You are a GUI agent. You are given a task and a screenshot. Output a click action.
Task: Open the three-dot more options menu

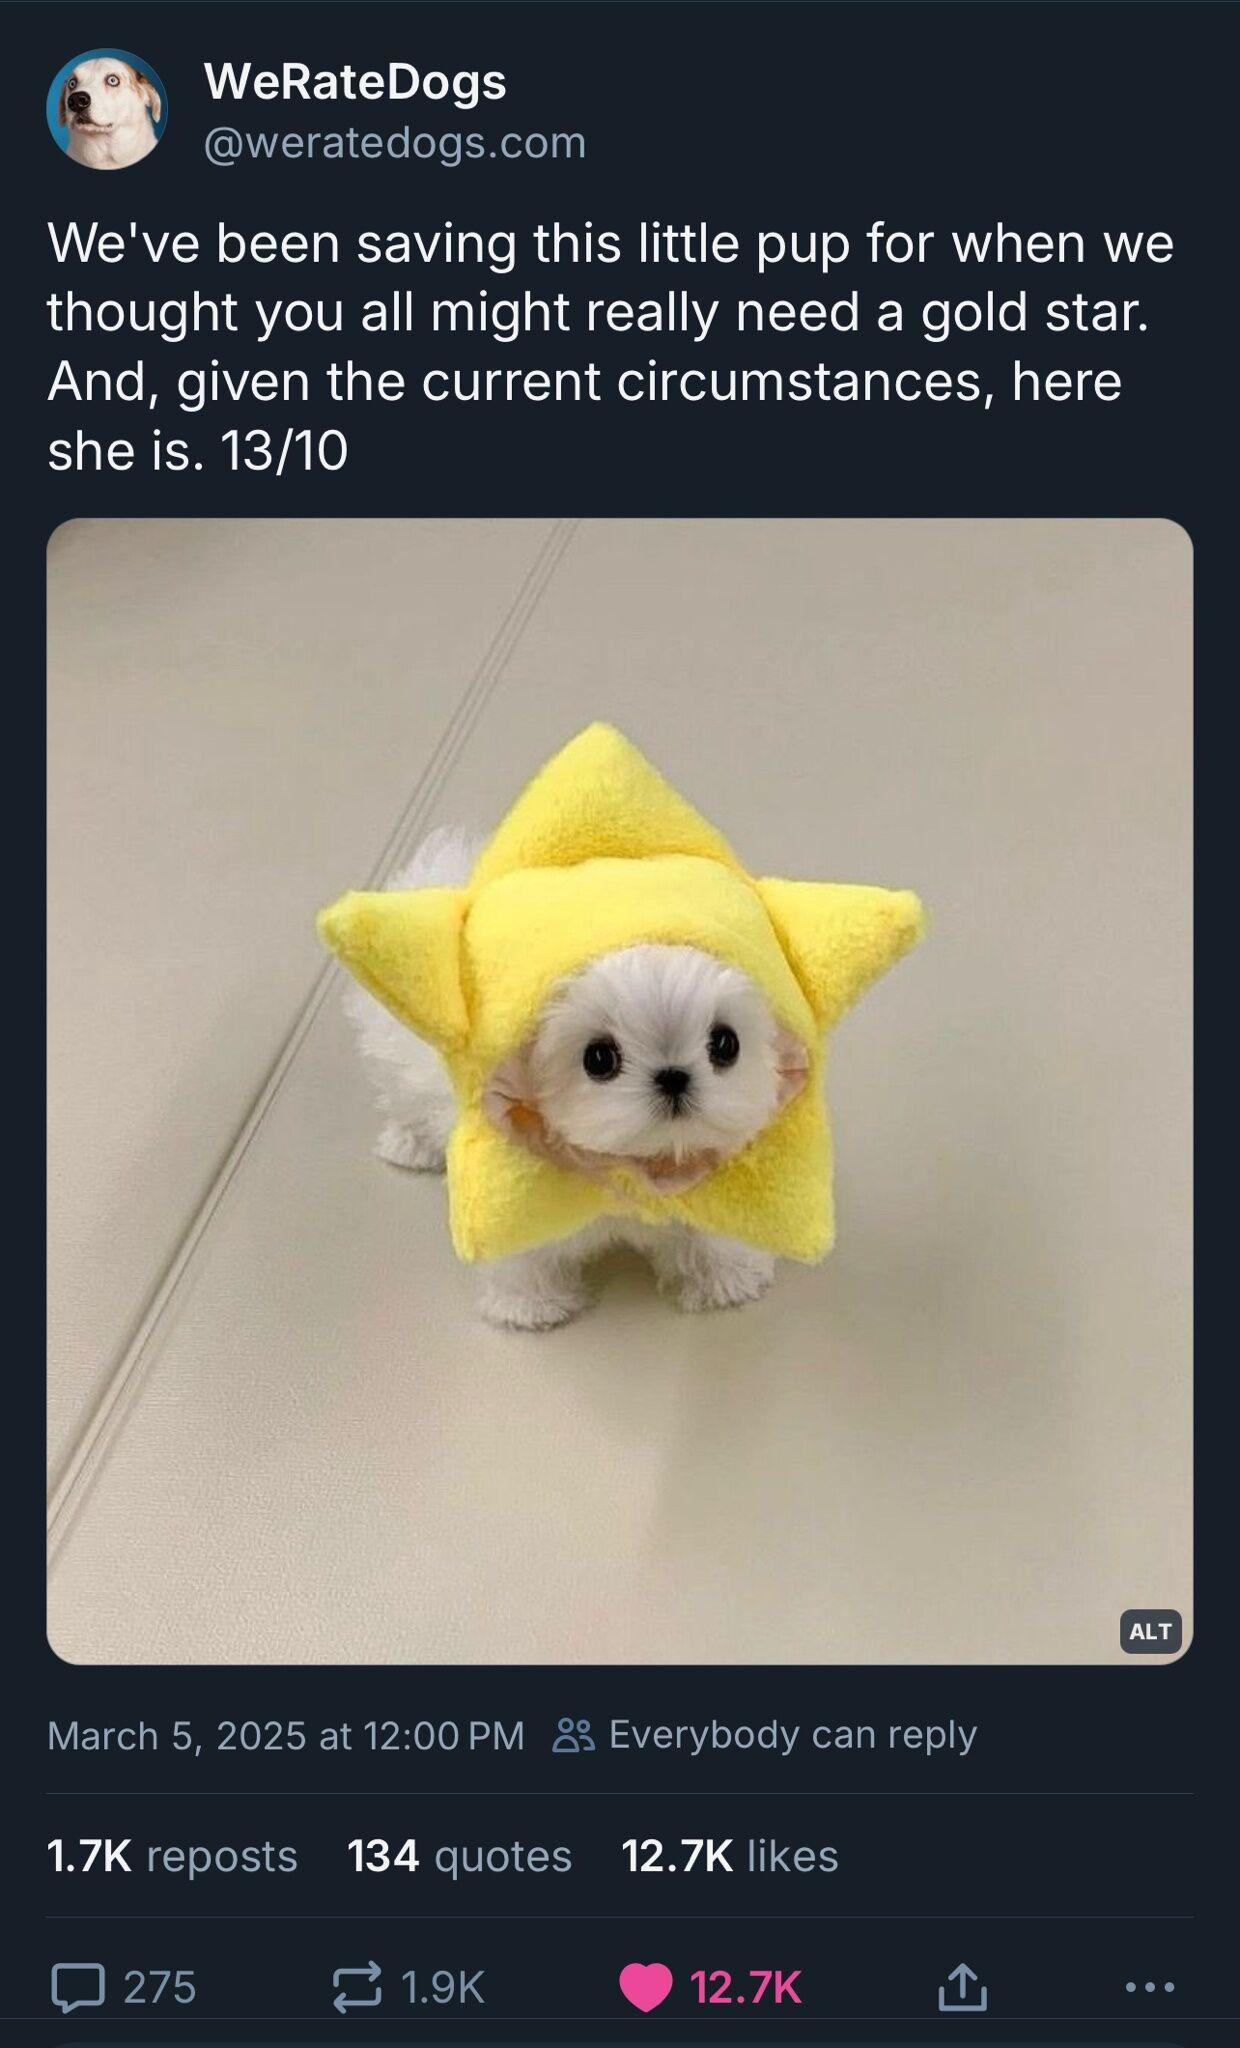click(x=1150, y=1986)
